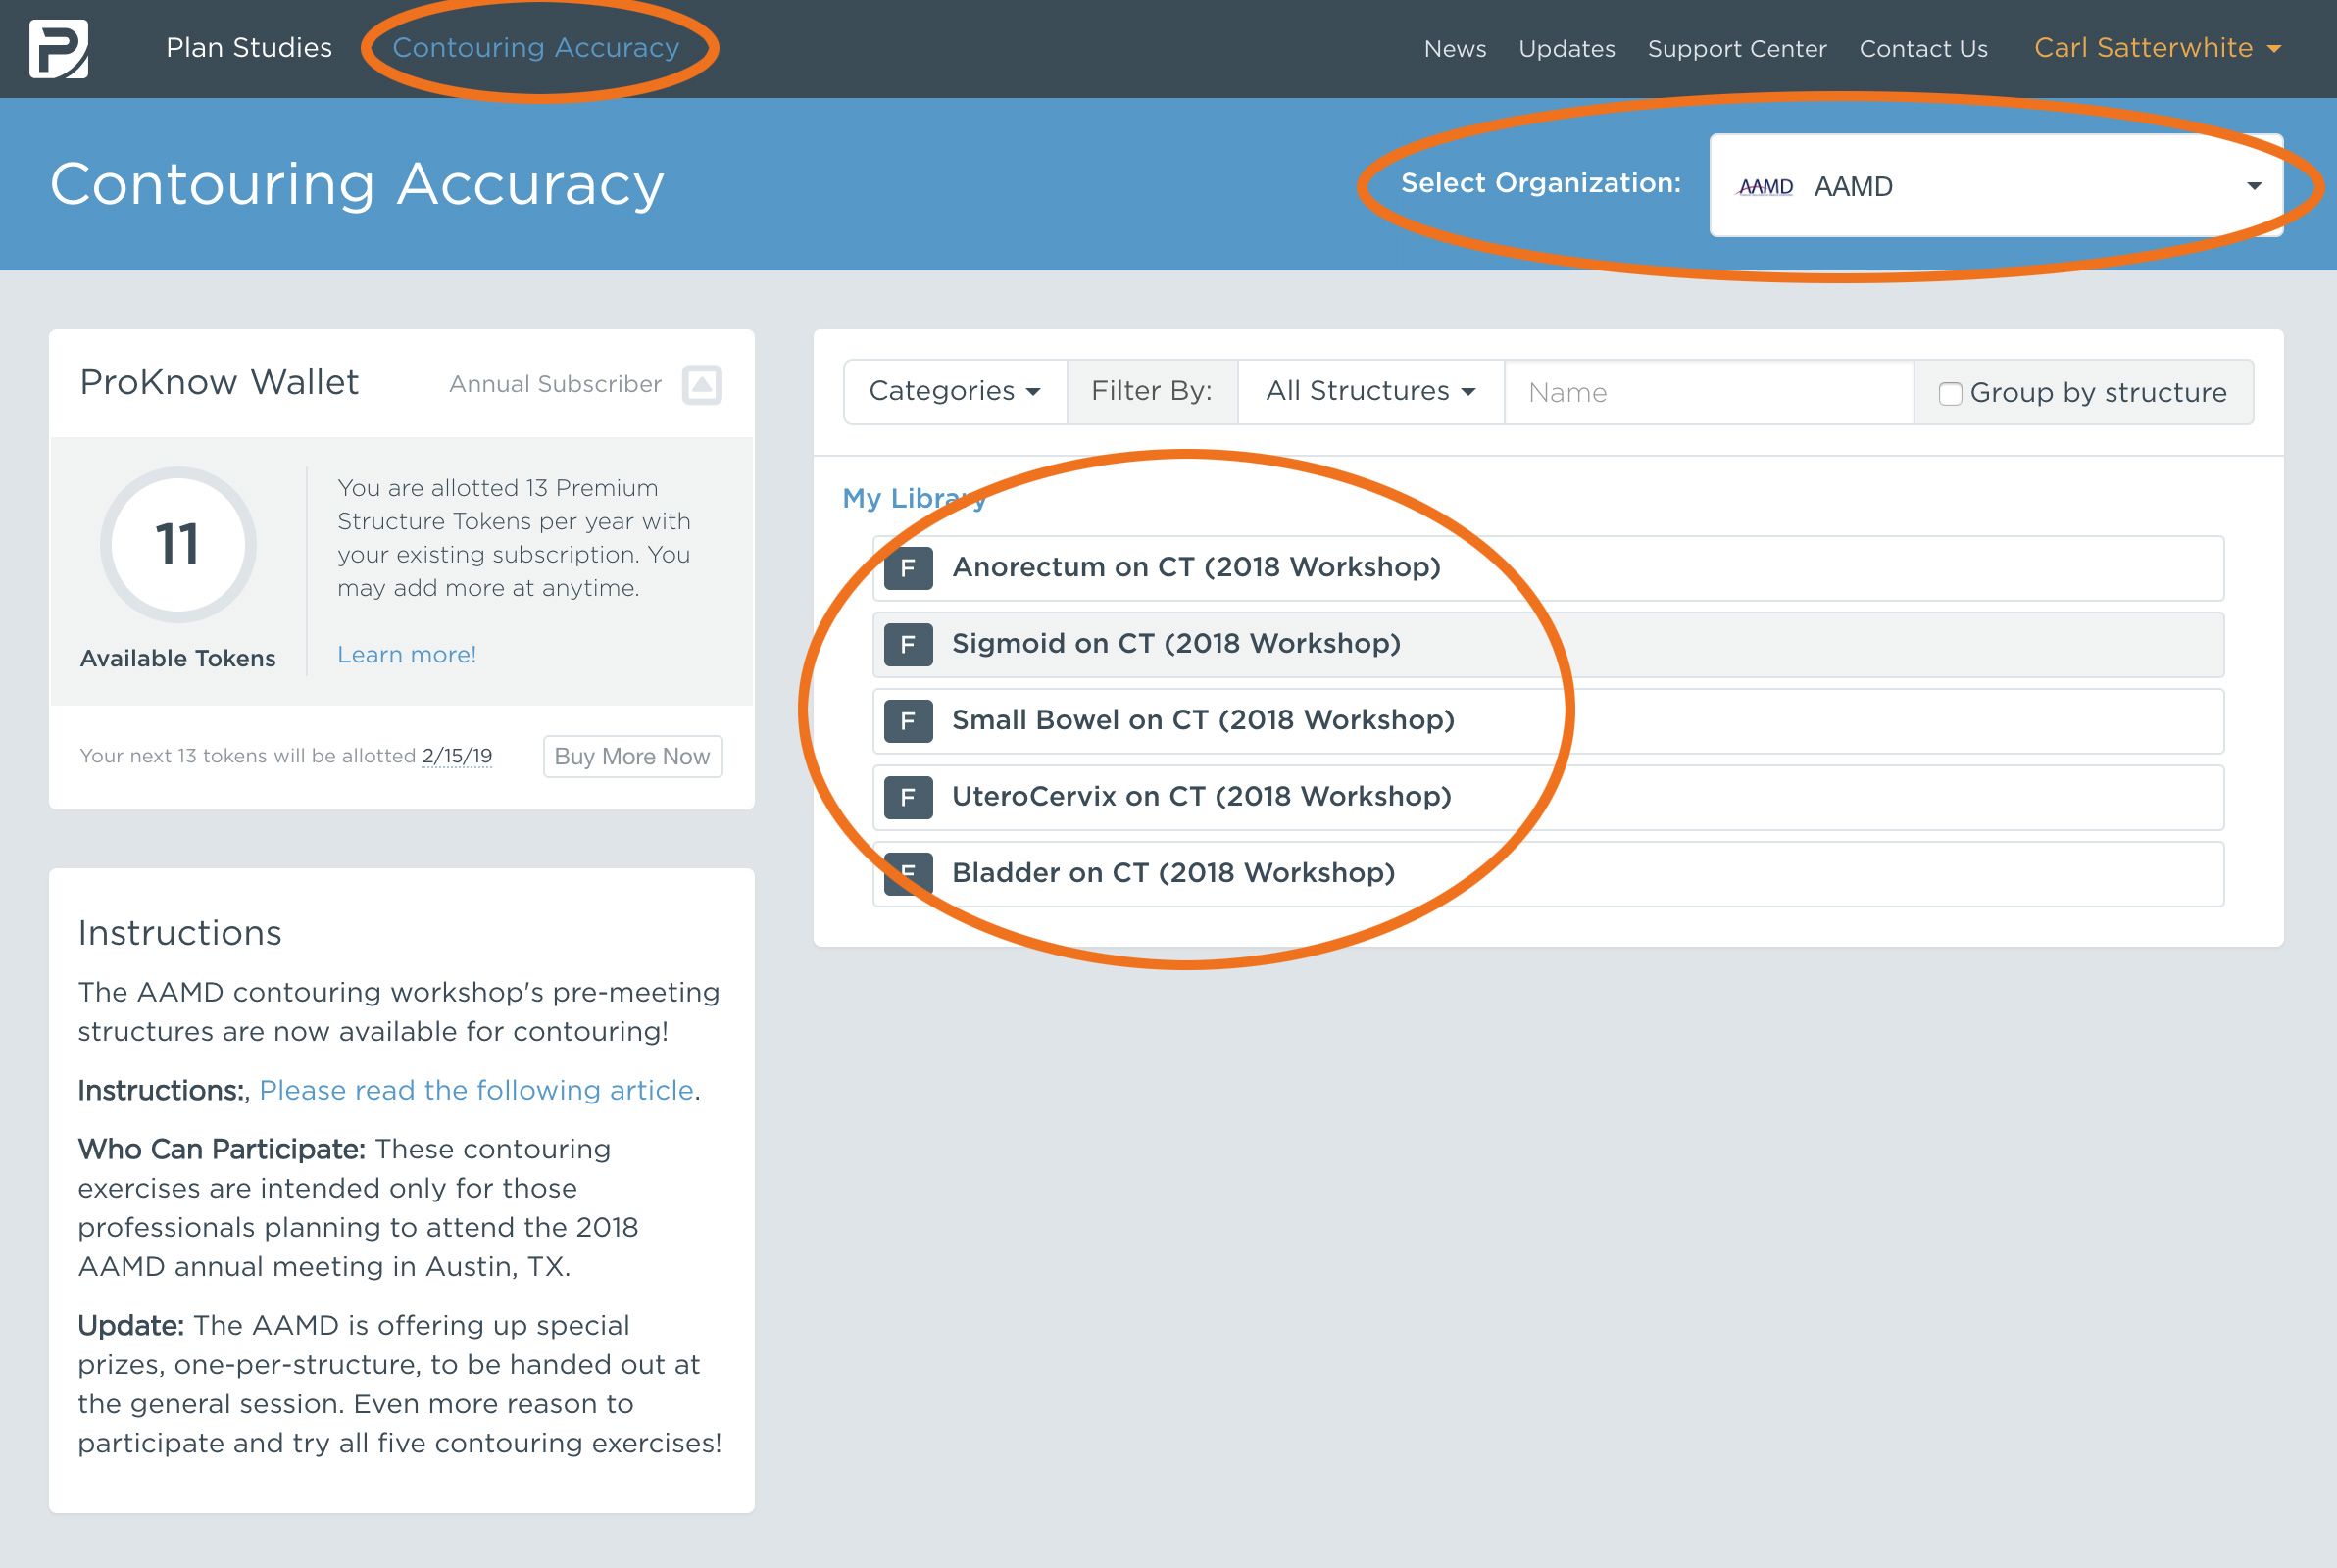2337x1568 pixels.
Task: Enable the Group by structure checkbox
Action: pyautogui.click(x=1949, y=393)
